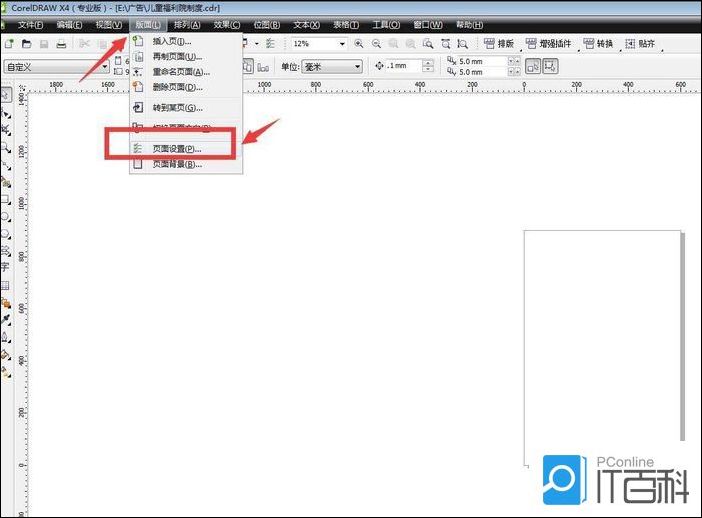Image resolution: width=702 pixels, height=518 pixels.
Task: Select the Smart Fill tool in toolbox
Action: [x=6, y=181]
